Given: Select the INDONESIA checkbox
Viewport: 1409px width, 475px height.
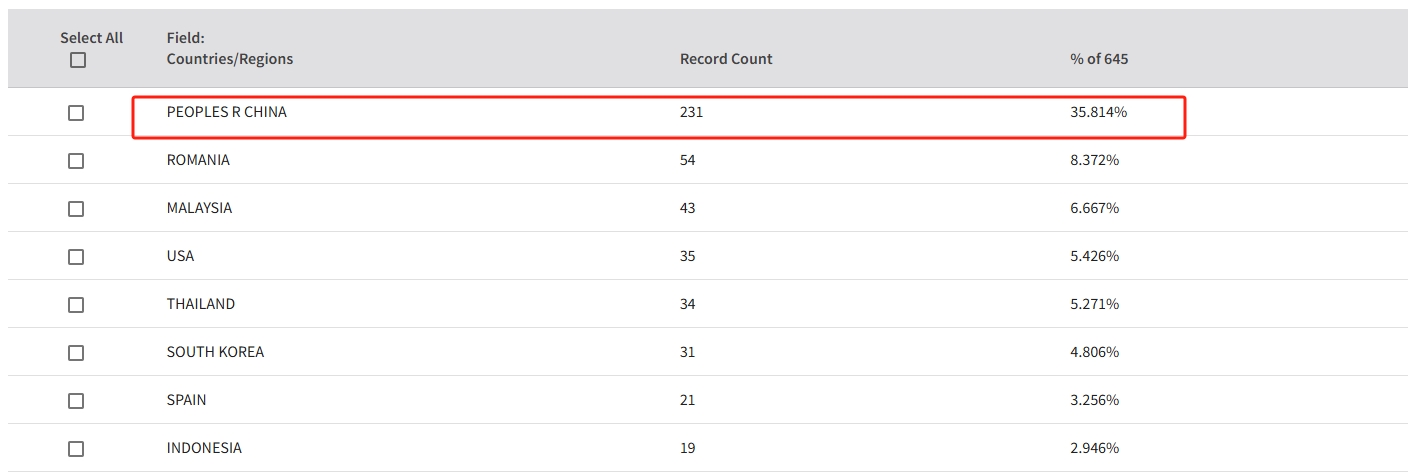Looking at the screenshot, I should pos(76,449).
